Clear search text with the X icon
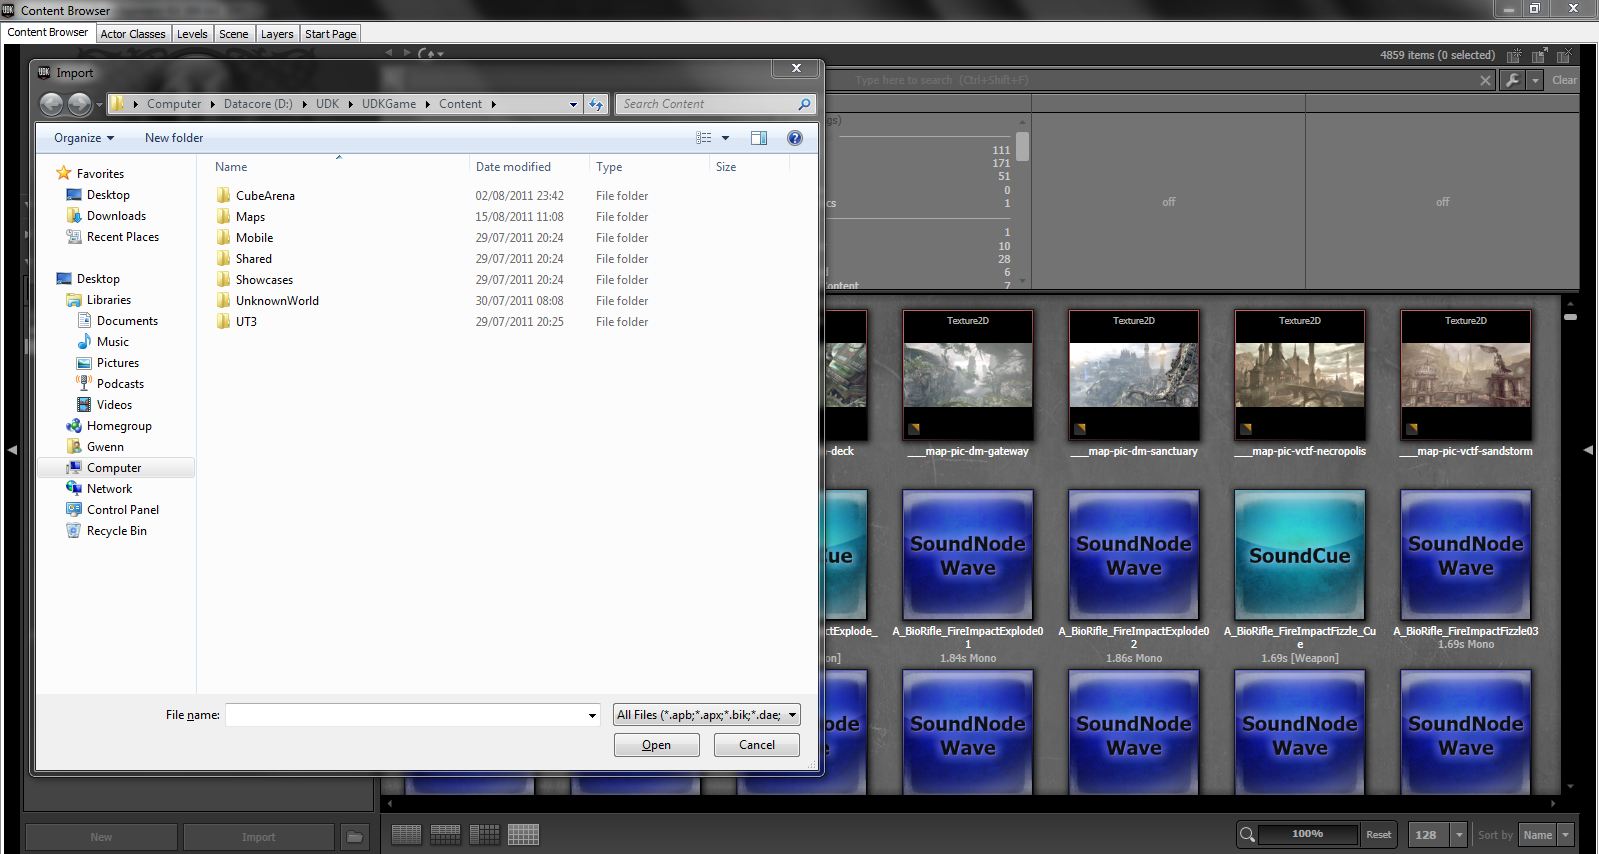This screenshot has width=1599, height=854. [x=1486, y=80]
